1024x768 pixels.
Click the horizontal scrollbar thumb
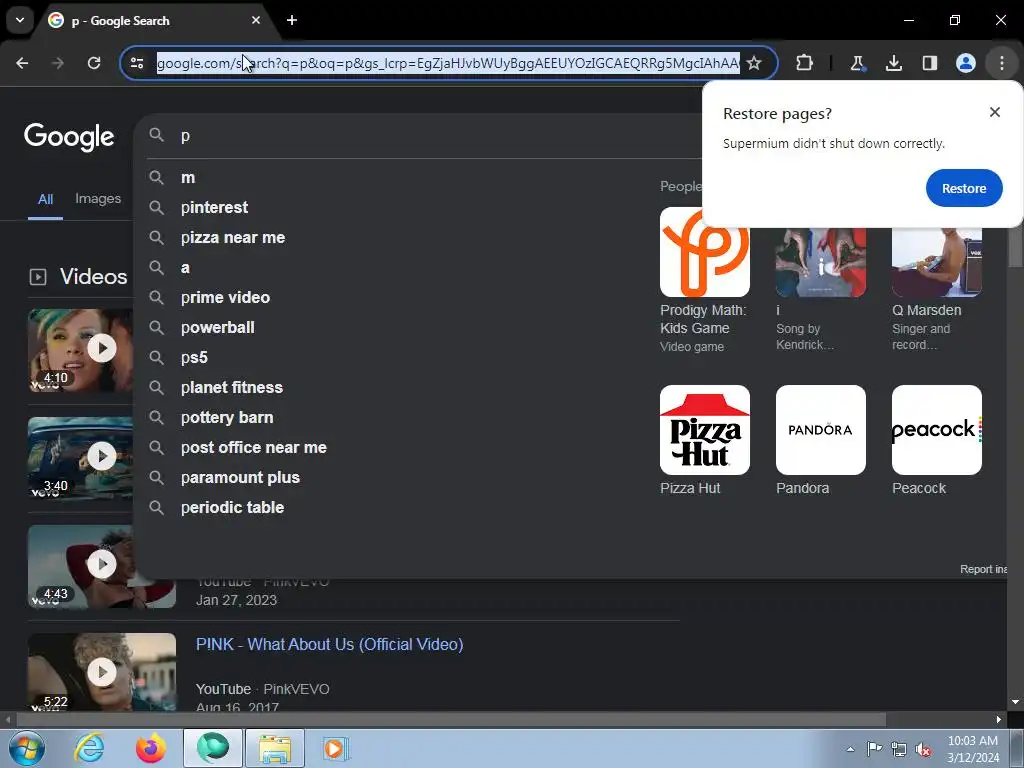pyautogui.click(x=451, y=720)
